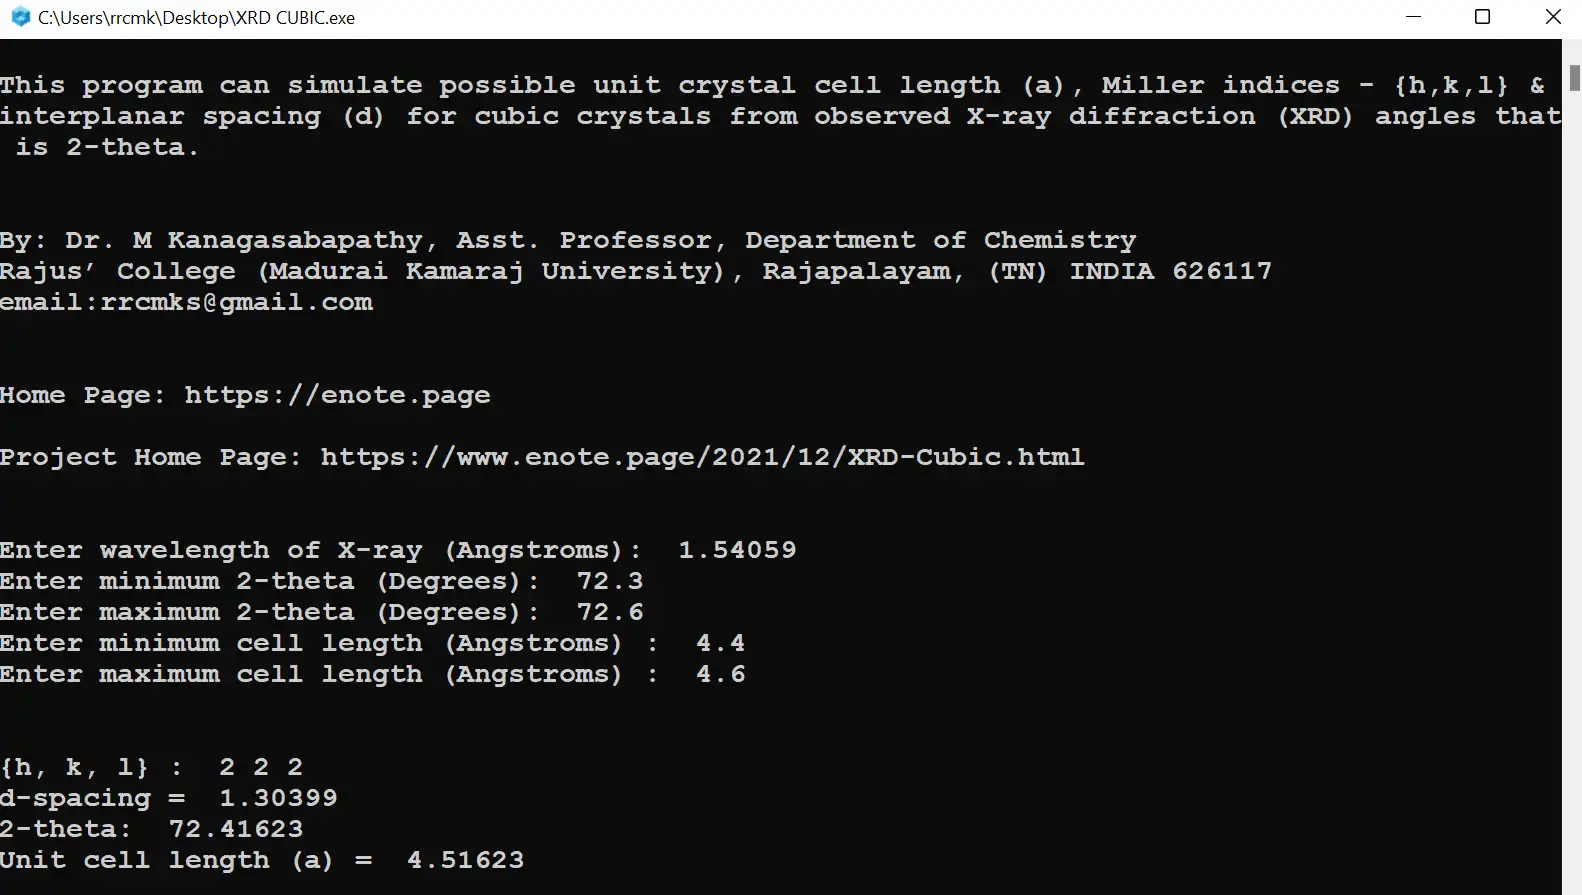Screen dimensions: 1582x895
Task: Click the maximum cell length value 4.6
Action: 720,674
